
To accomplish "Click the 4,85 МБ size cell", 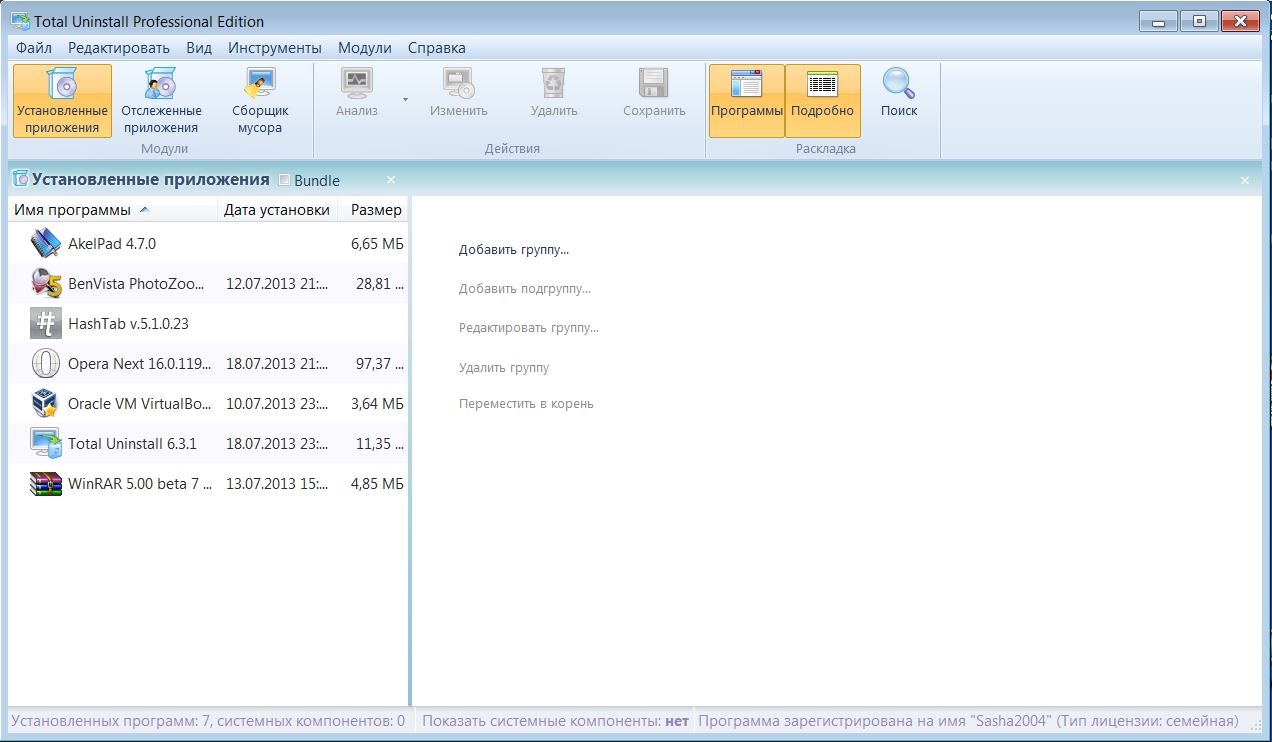I will coord(377,483).
